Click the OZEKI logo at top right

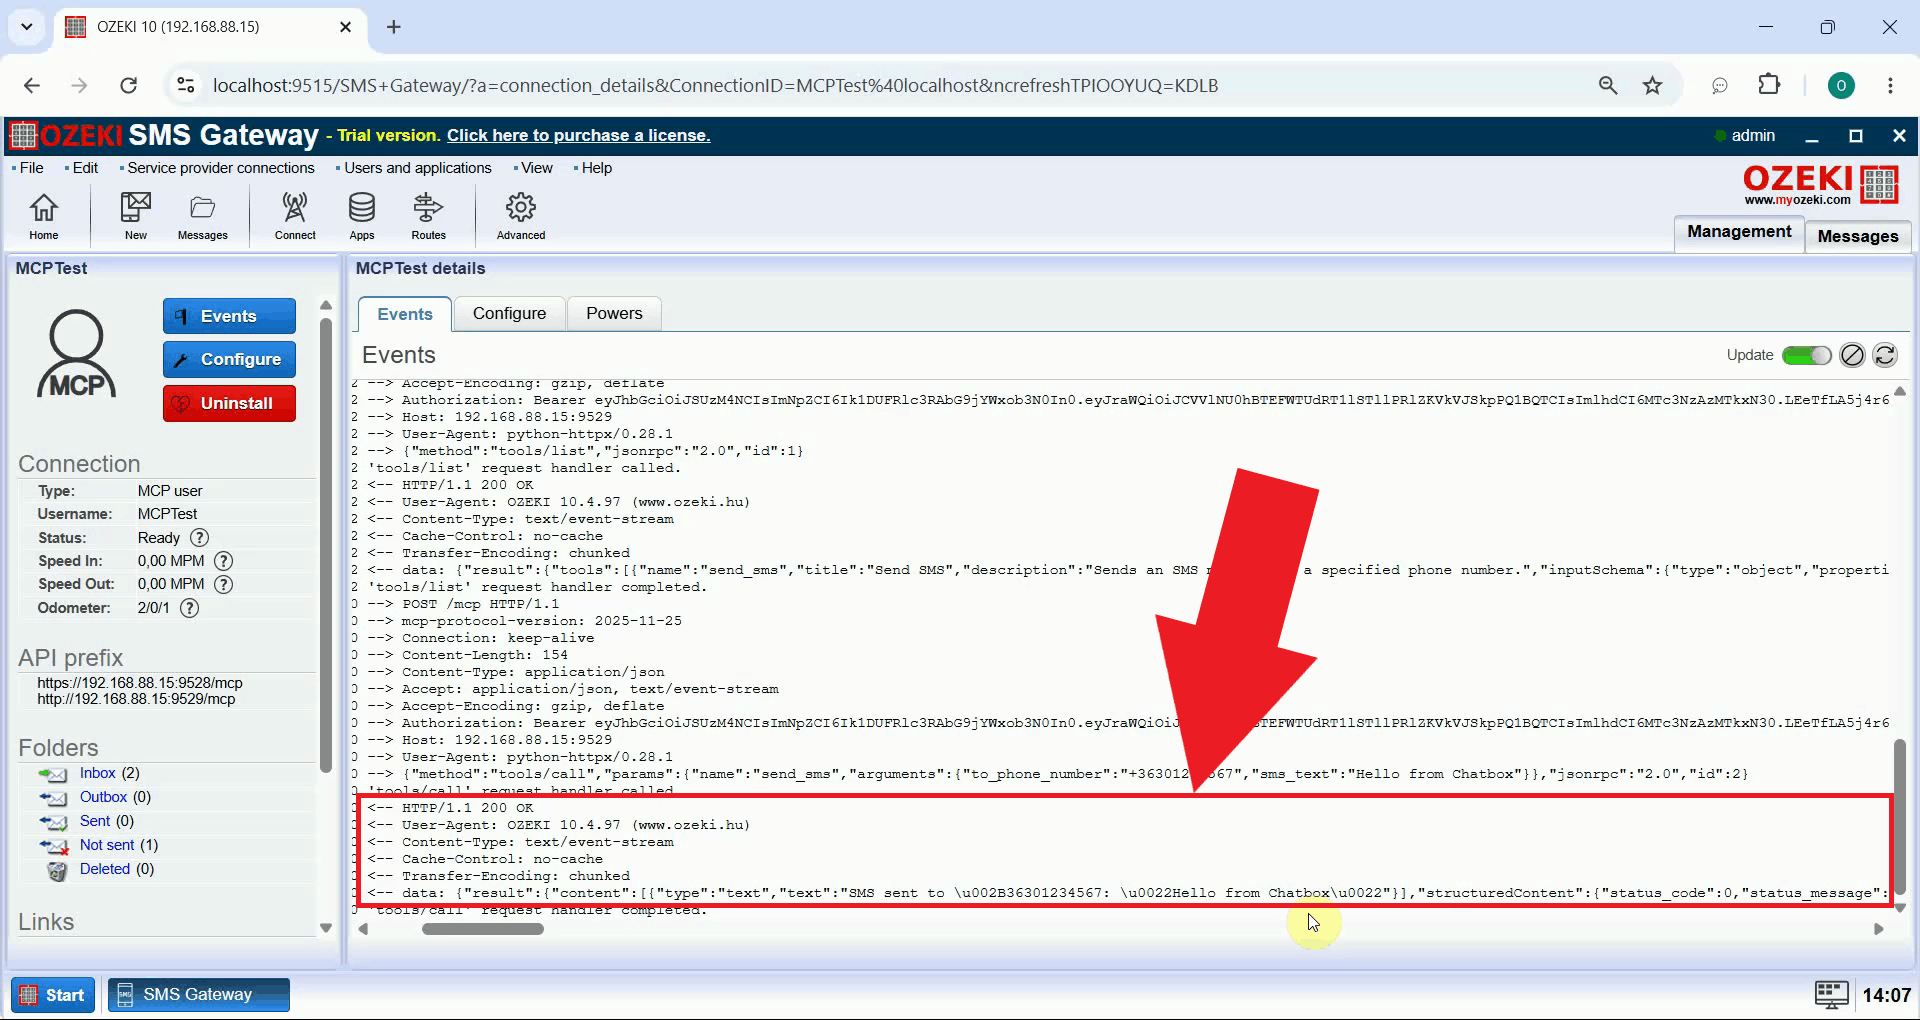coord(1820,185)
